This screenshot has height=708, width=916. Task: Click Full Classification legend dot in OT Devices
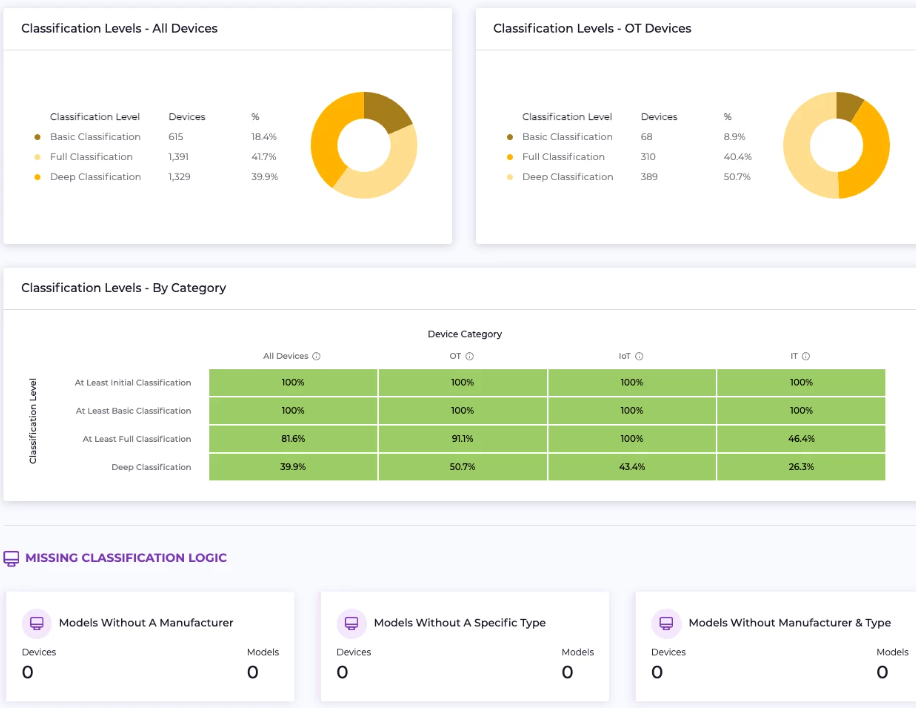click(510, 157)
